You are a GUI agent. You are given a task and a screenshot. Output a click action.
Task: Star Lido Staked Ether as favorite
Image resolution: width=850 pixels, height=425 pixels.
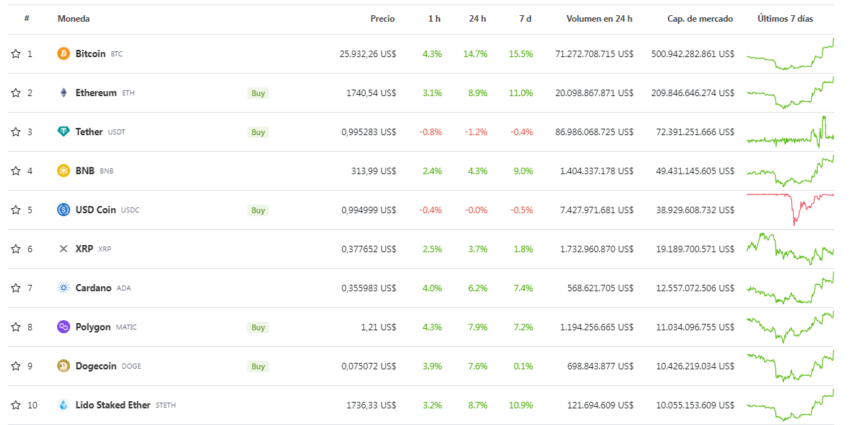(15, 405)
